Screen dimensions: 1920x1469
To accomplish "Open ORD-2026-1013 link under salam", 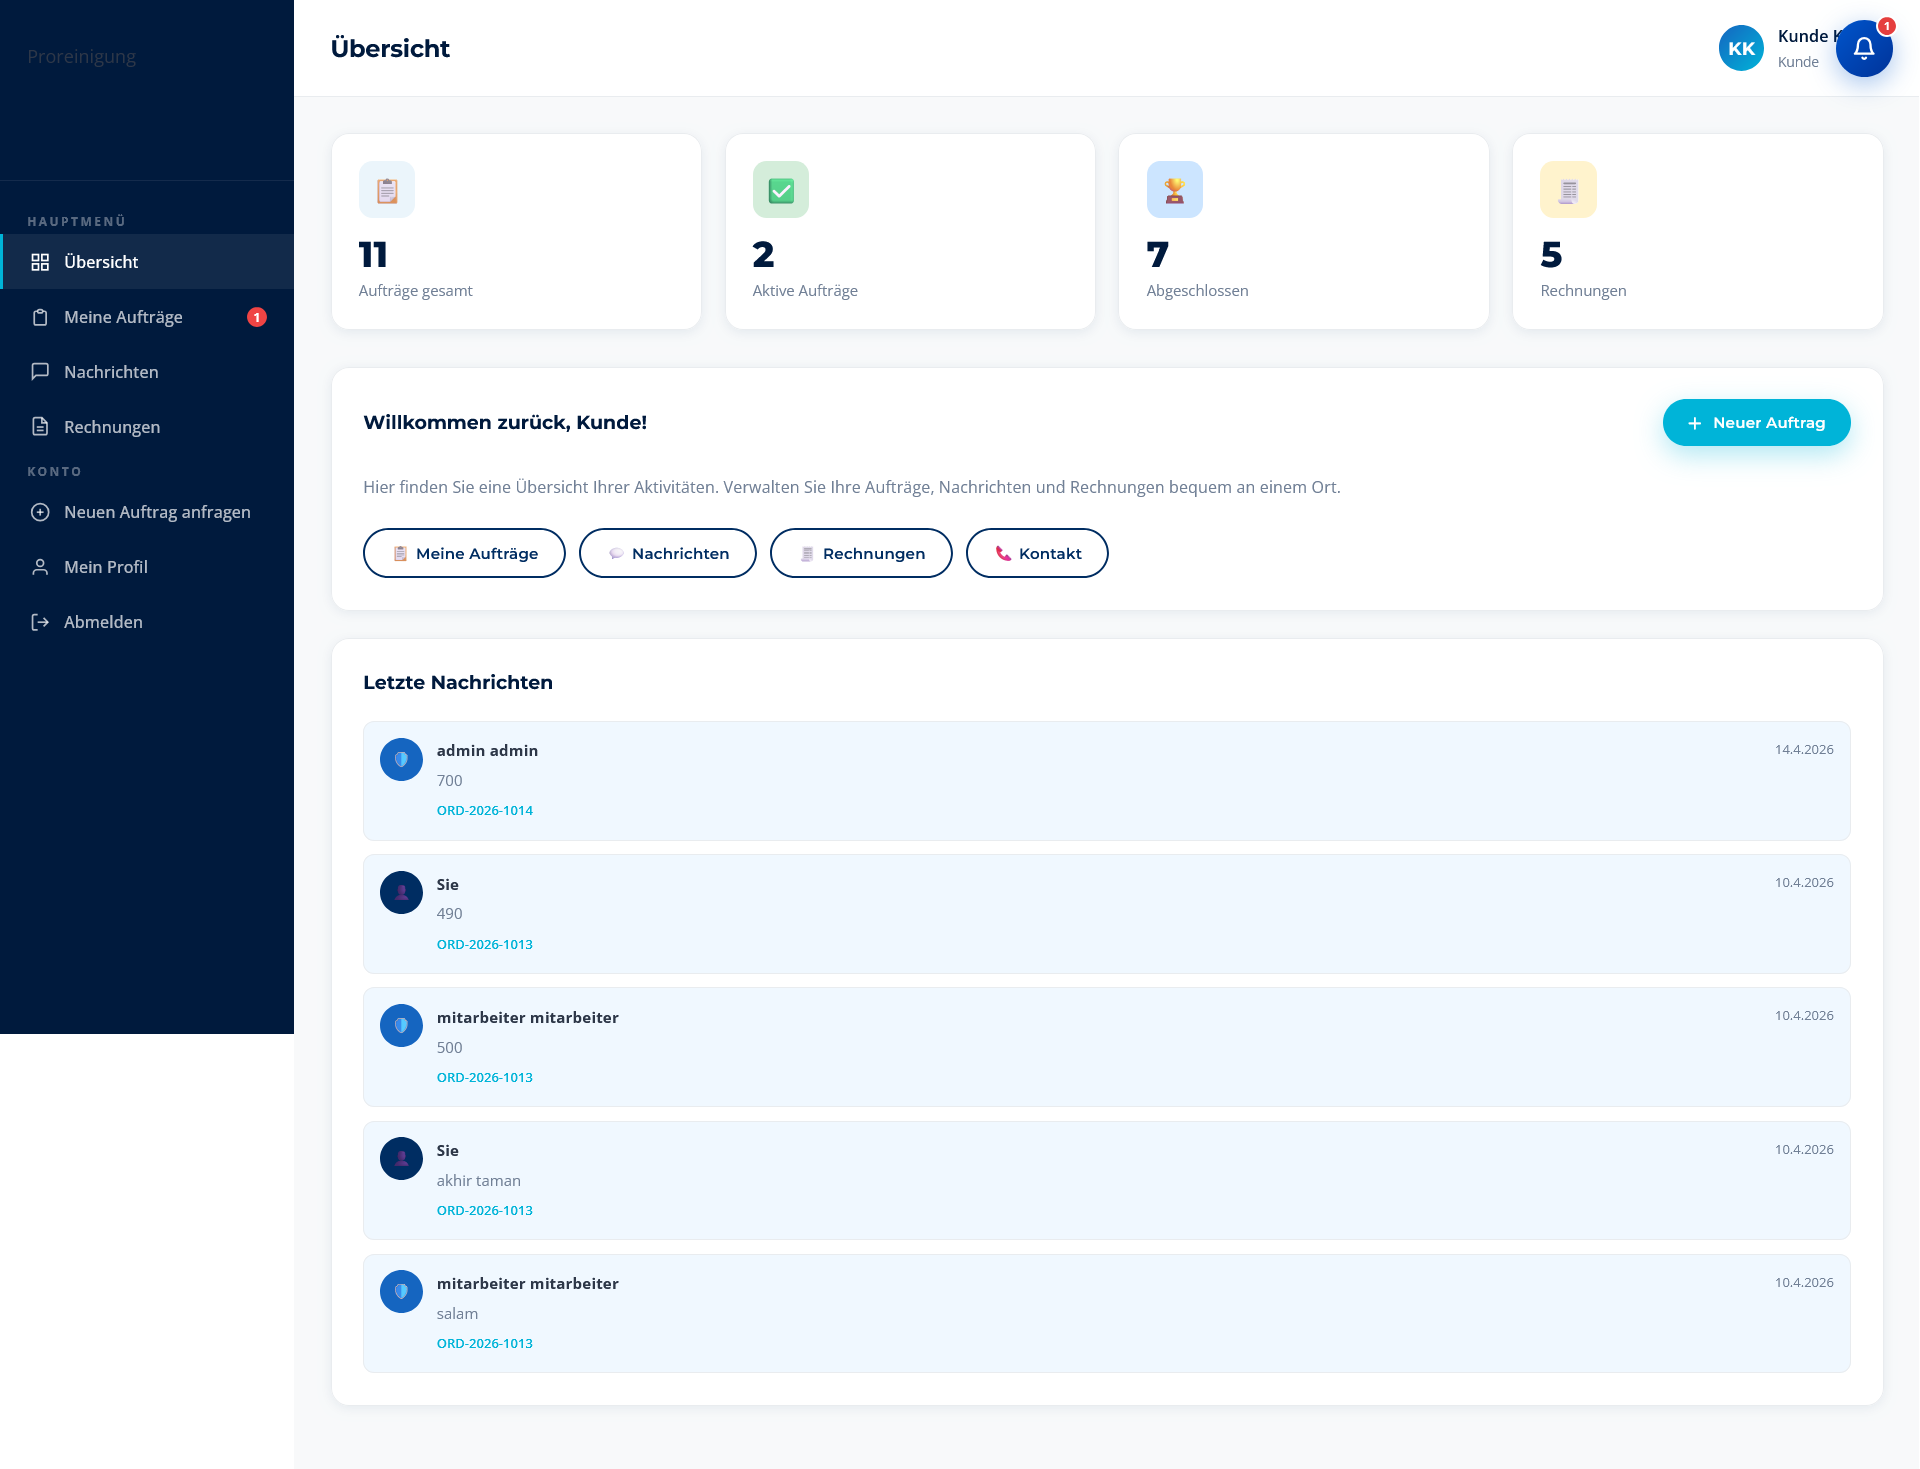I will click(x=485, y=1344).
